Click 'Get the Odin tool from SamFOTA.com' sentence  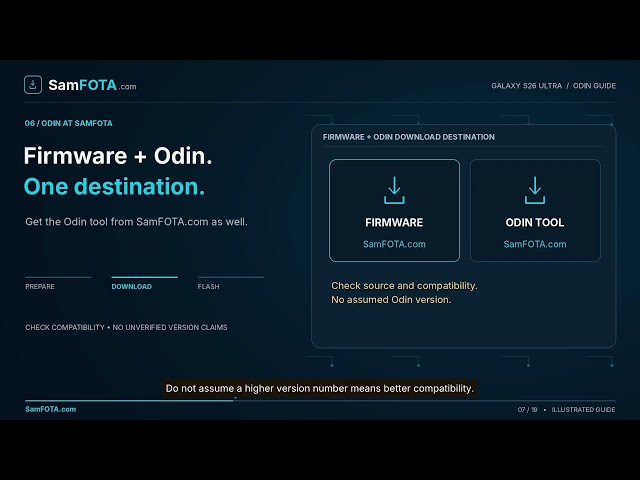[136, 222]
